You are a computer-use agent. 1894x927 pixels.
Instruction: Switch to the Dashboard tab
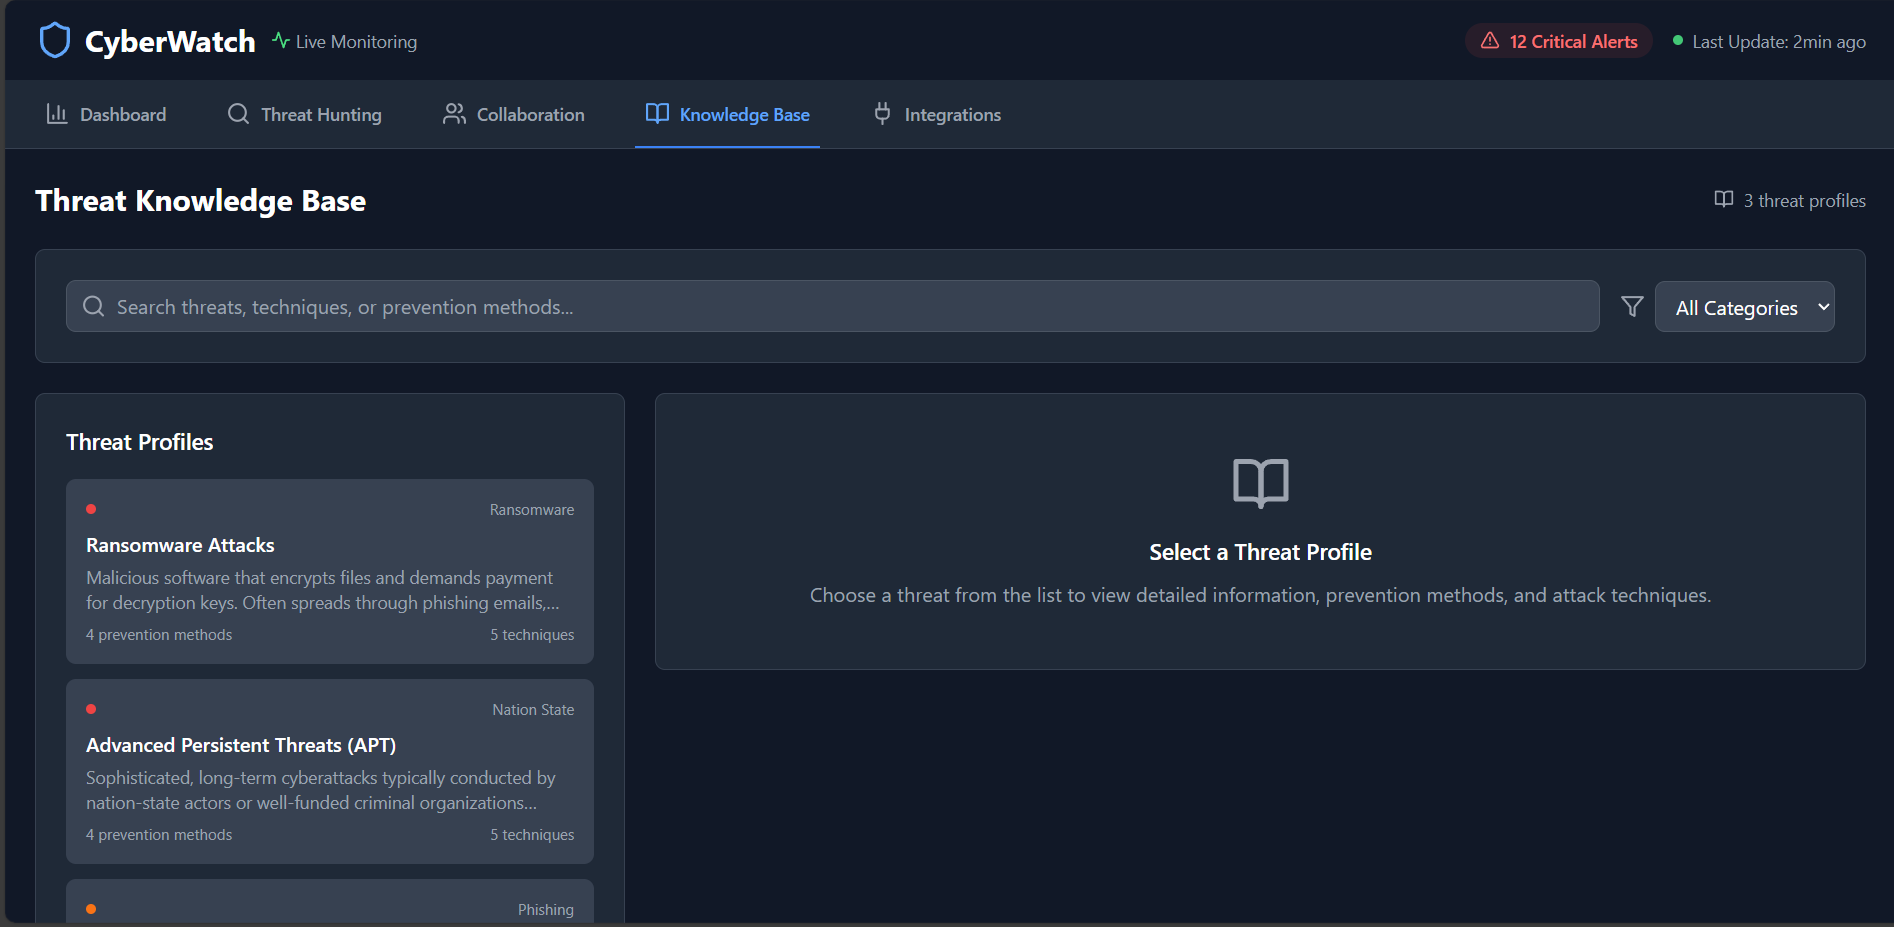click(x=106, y=115)
